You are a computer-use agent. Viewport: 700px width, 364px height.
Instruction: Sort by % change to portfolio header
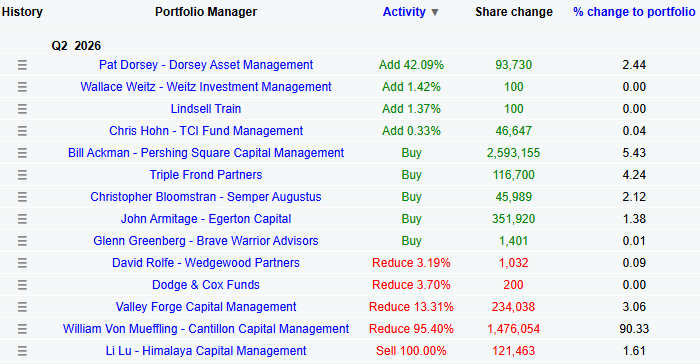634,12
